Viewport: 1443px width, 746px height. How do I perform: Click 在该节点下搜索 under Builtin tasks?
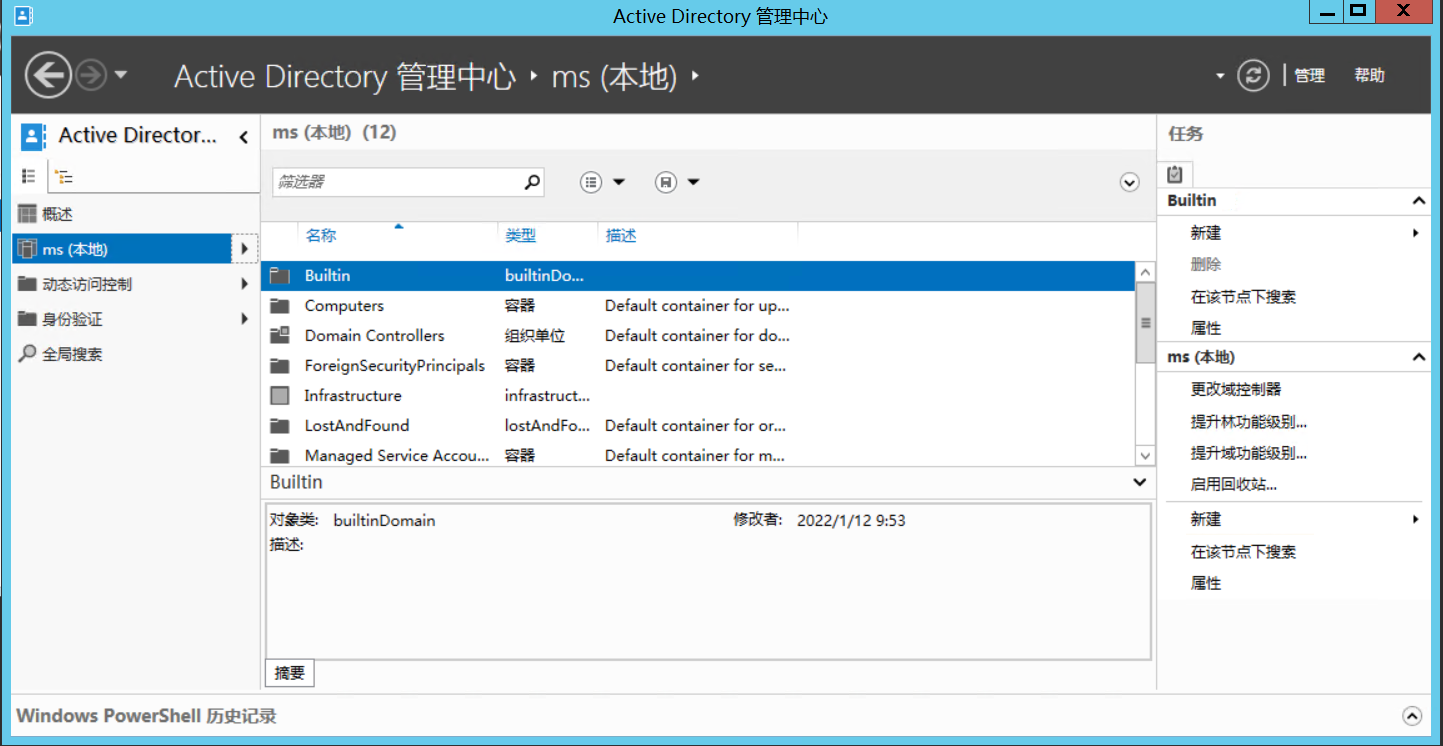point(1243,297)
